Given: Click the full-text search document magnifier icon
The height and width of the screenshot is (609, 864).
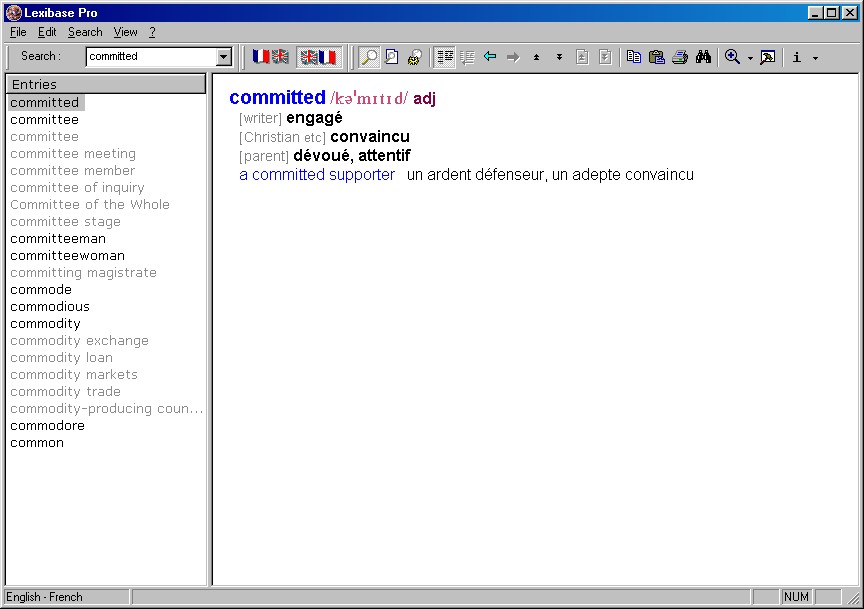Looking at the screenshot, I should [x=392, y=57].
